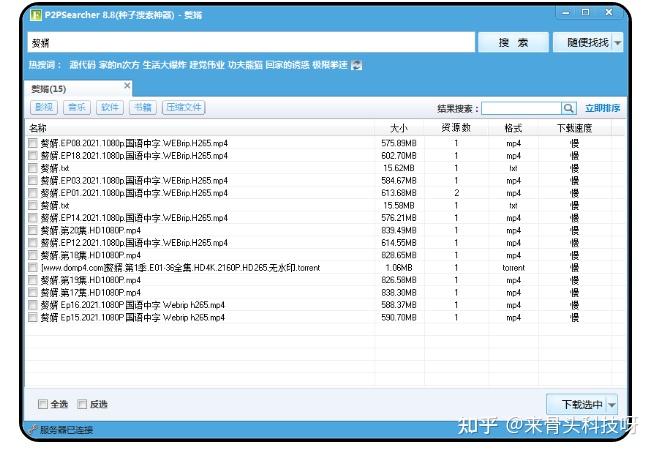
Task: Close the search results tab (15)
Action: pyautogui.click(x=127, y=86)
